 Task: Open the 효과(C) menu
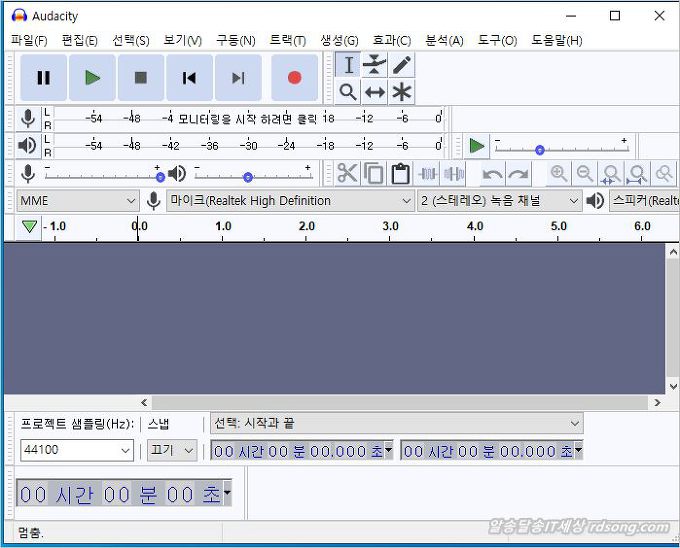pyautogui.click(x=392, y=40)
